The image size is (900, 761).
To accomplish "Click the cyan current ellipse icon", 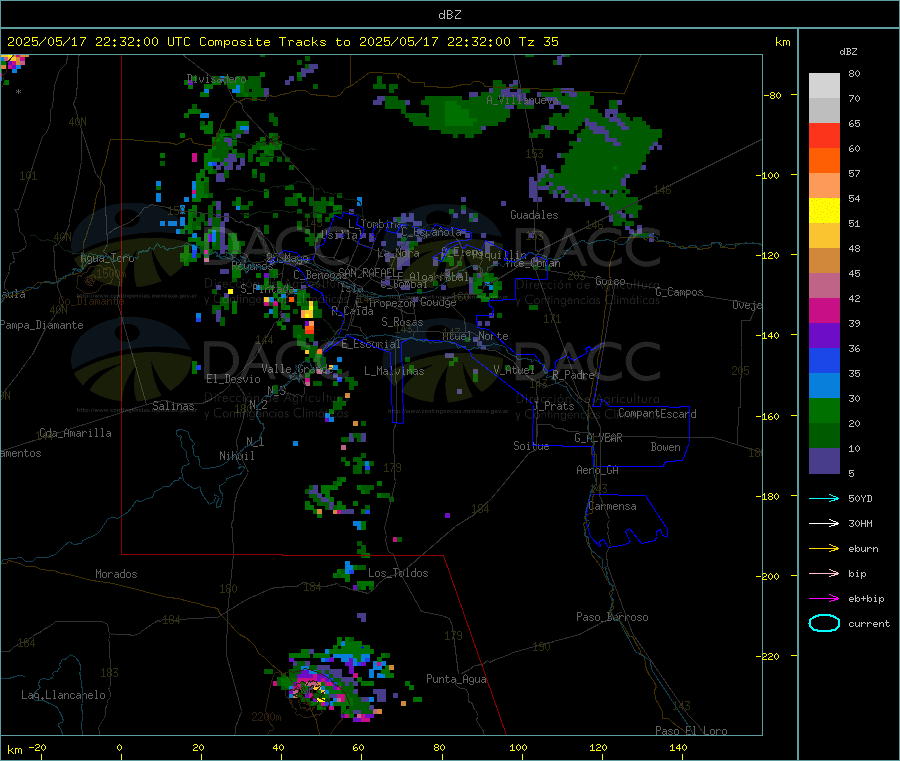I will tap(824, 623).
